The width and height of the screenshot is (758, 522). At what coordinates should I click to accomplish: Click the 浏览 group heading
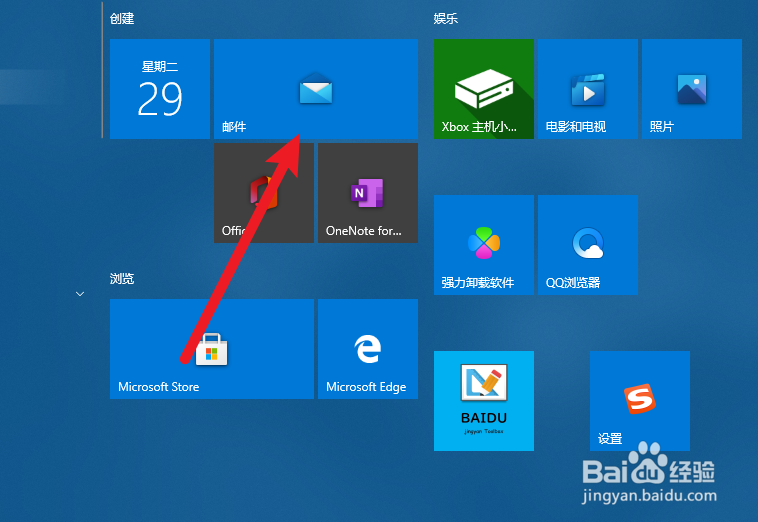point(122,279)
